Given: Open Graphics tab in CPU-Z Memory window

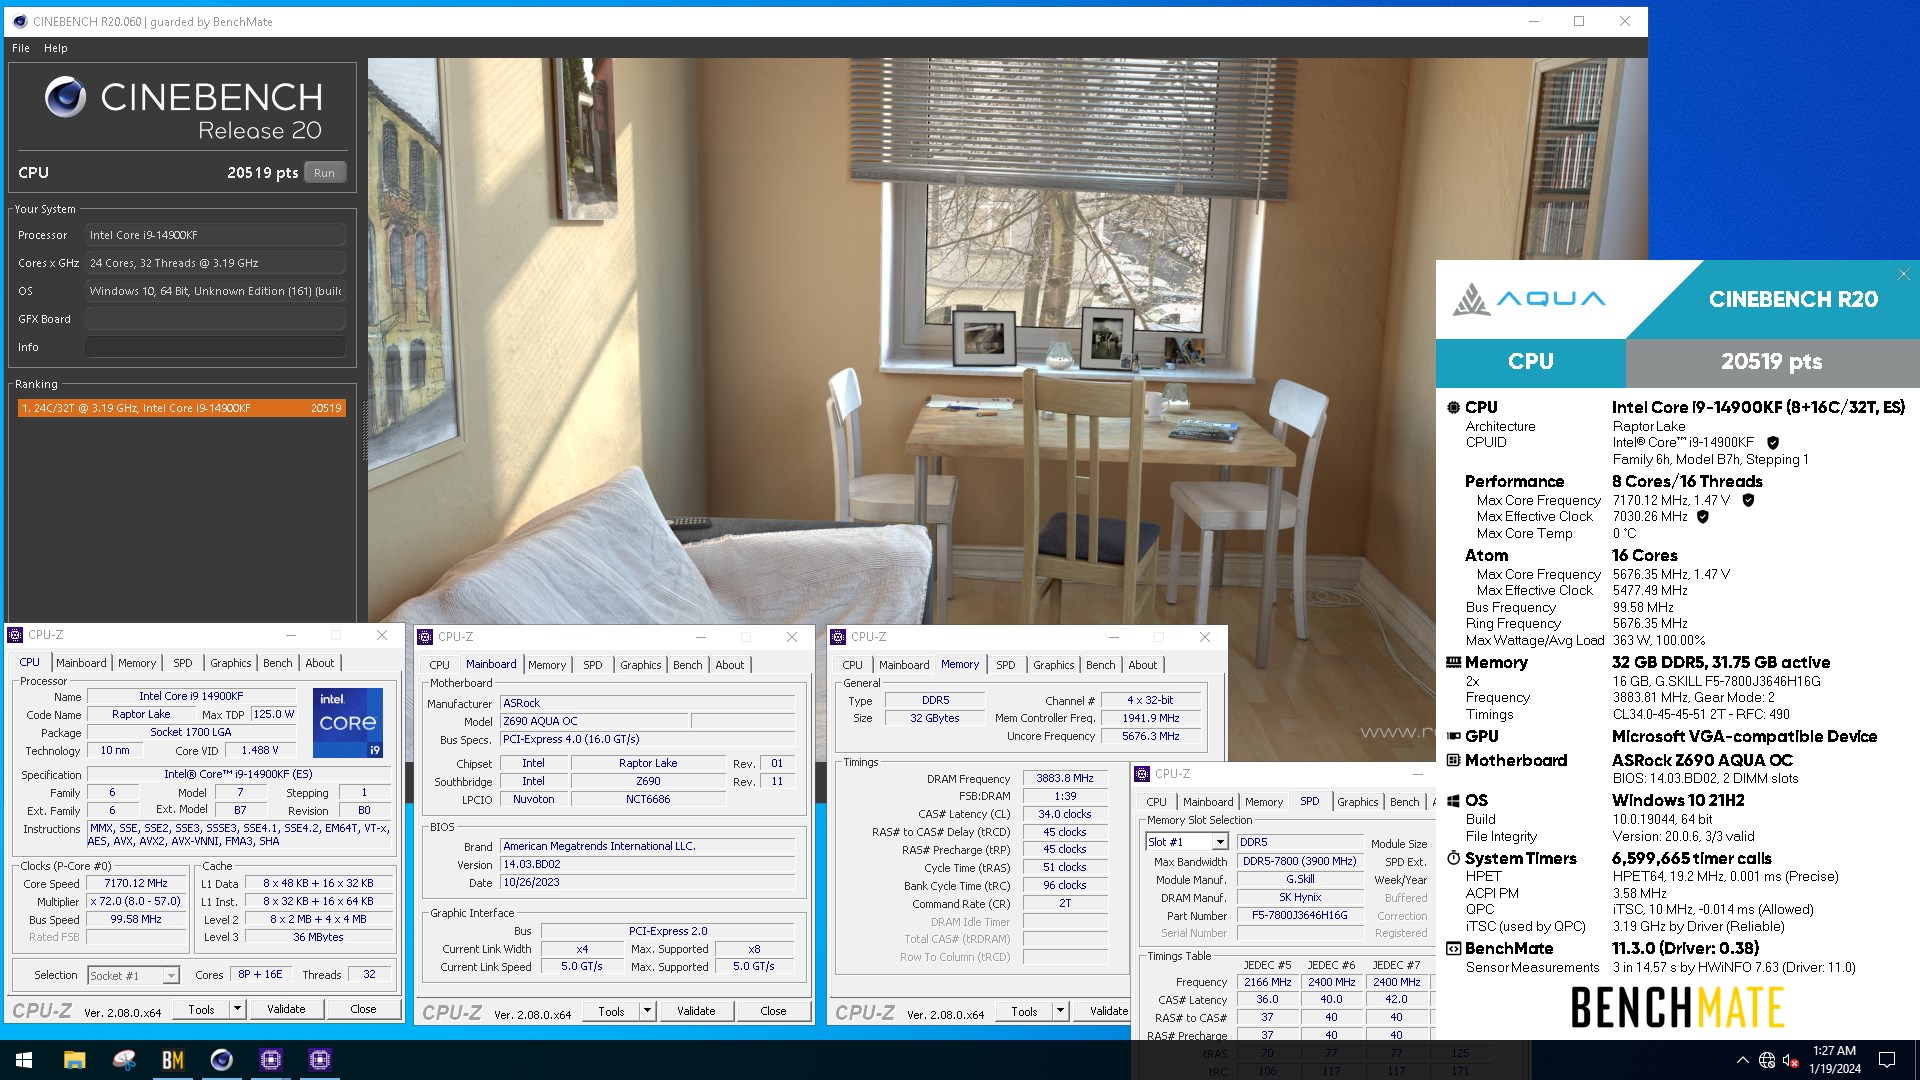Looking at the screenshot, I should [1054, 665].
